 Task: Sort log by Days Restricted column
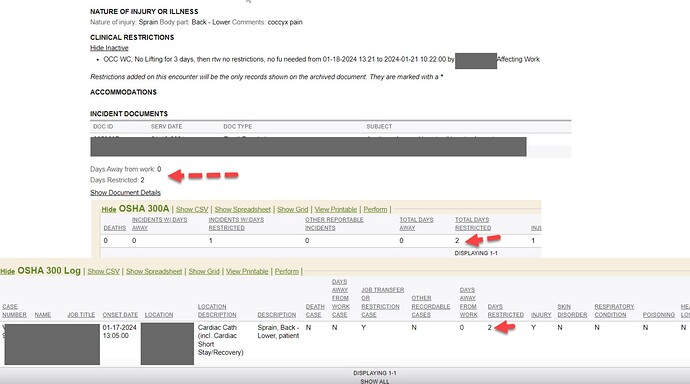point(506,311)
